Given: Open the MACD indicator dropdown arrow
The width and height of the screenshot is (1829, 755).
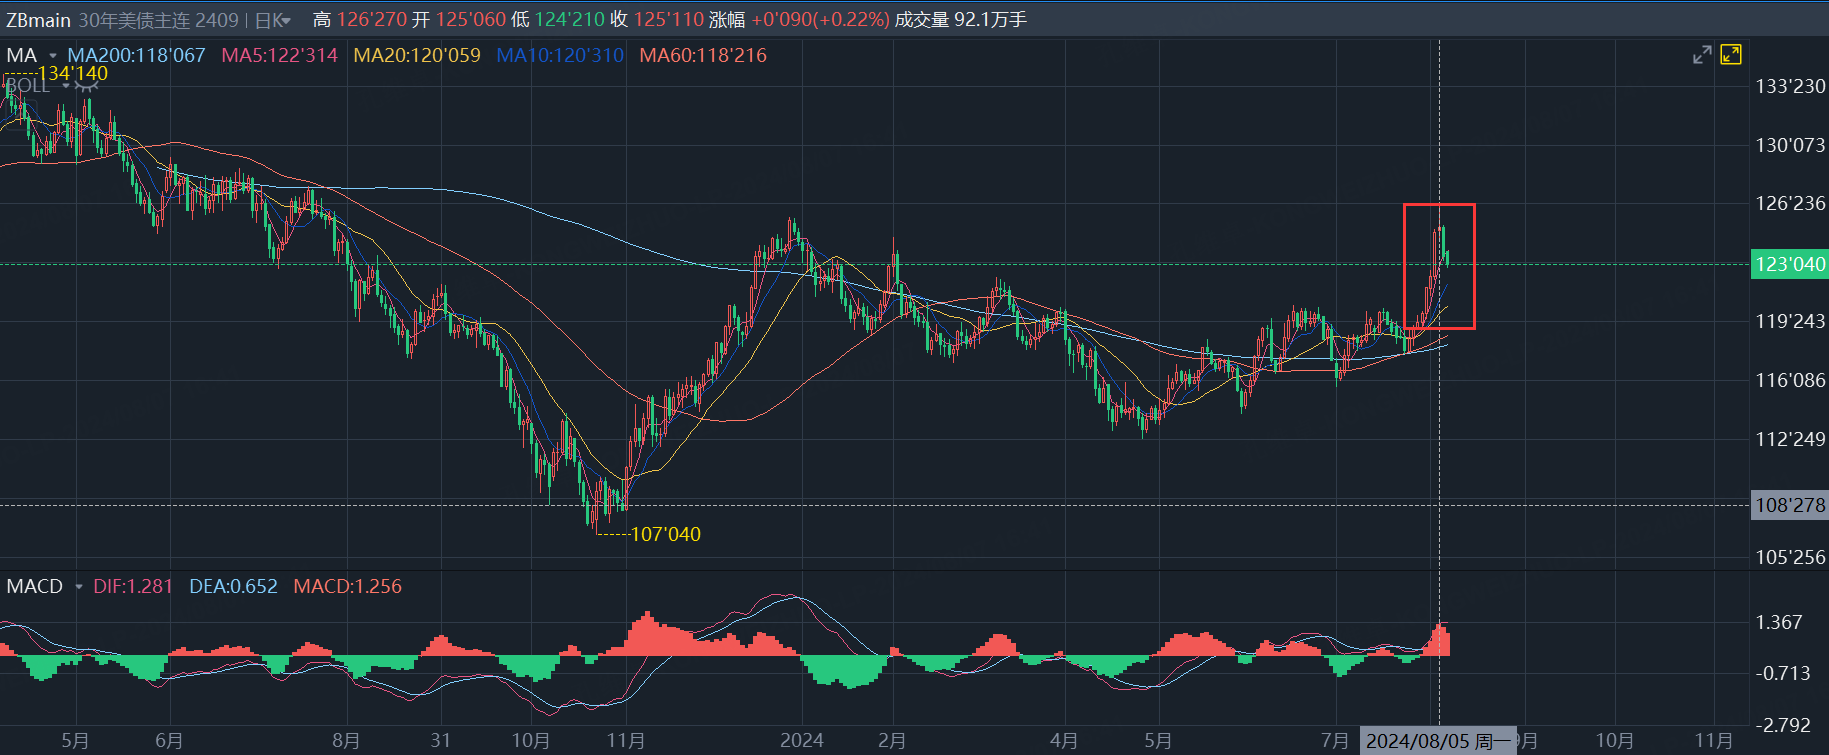Looking at the screenshot, I should click(78, 587).
